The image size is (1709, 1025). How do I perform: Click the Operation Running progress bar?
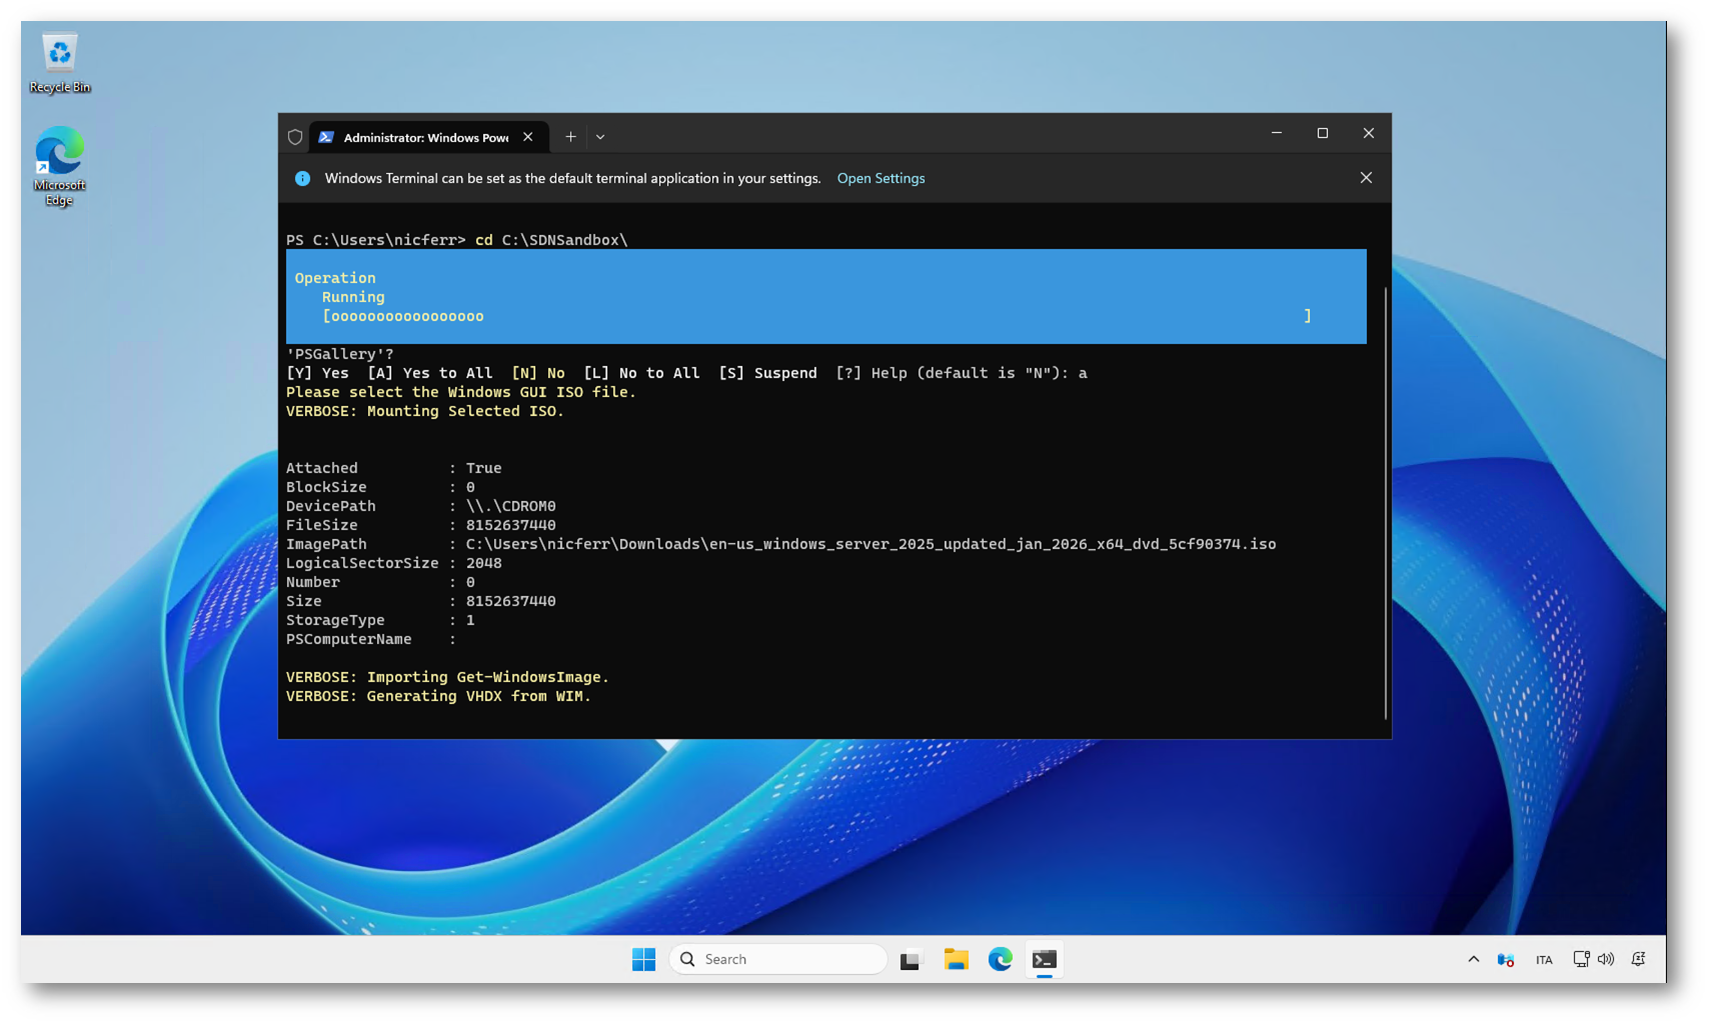(x=815, y=316)
